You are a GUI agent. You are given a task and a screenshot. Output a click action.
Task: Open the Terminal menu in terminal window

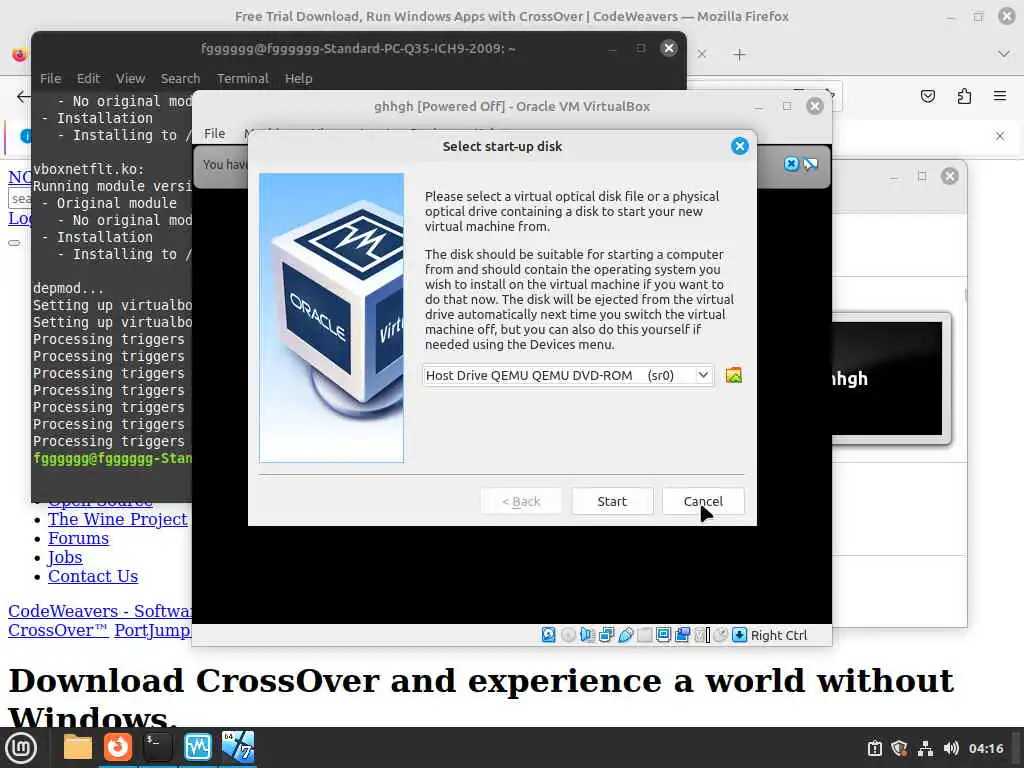[243, 78]
